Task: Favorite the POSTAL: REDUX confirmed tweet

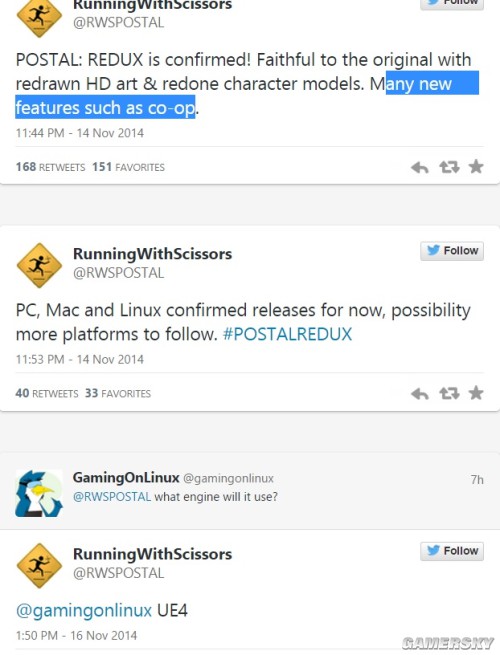Action: [x=476, y=167]
